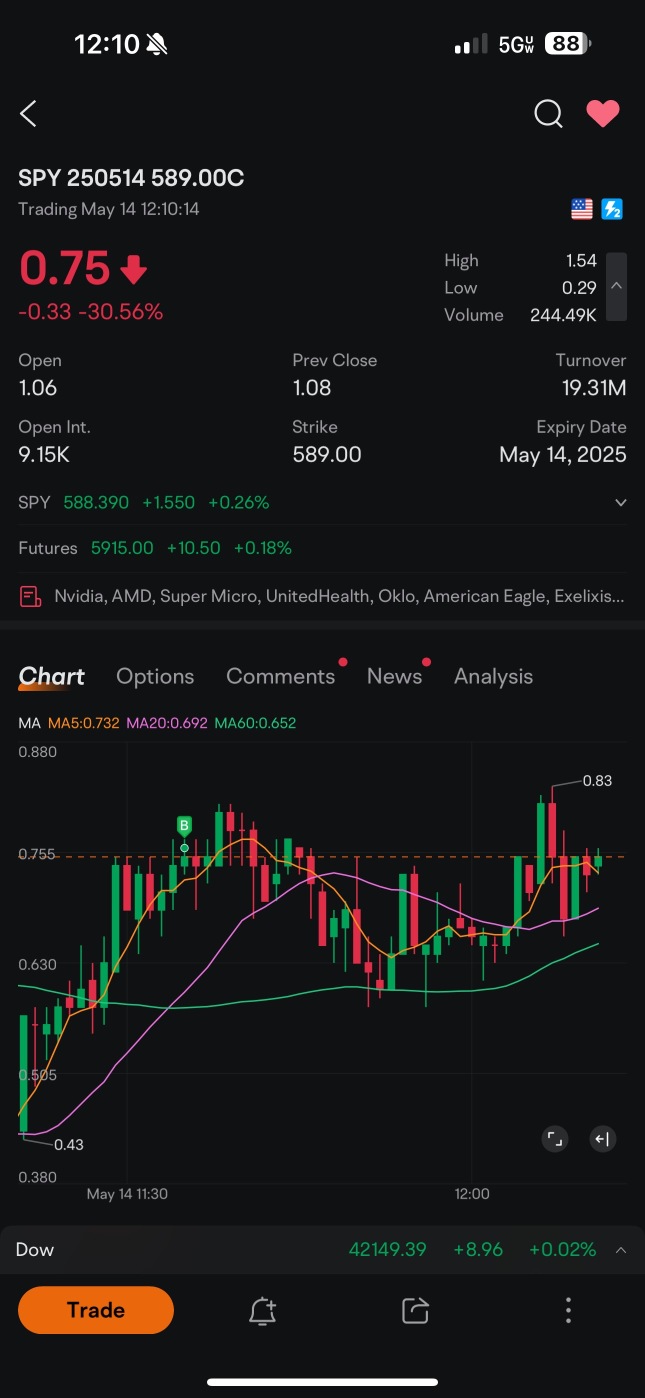The height and width of the screenshot is (1398, 645).
Task: Toggle the heart favorite icon
Action: [603, 114]
